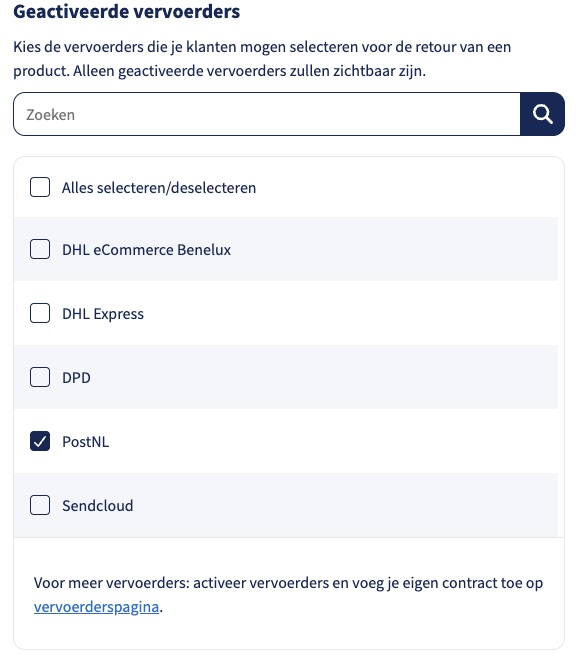This screenshot has width=580, height=660.
Task: Click the white checkmark inside the PostNL box
Action: click(40, 441)
